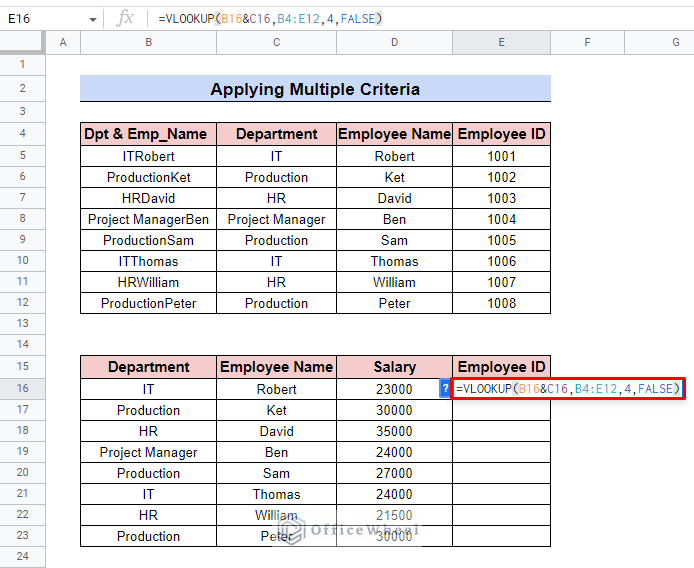Click the cell with ID 1003
The image size is (694, 568).
pyautogui.click(x=501, y=198)
